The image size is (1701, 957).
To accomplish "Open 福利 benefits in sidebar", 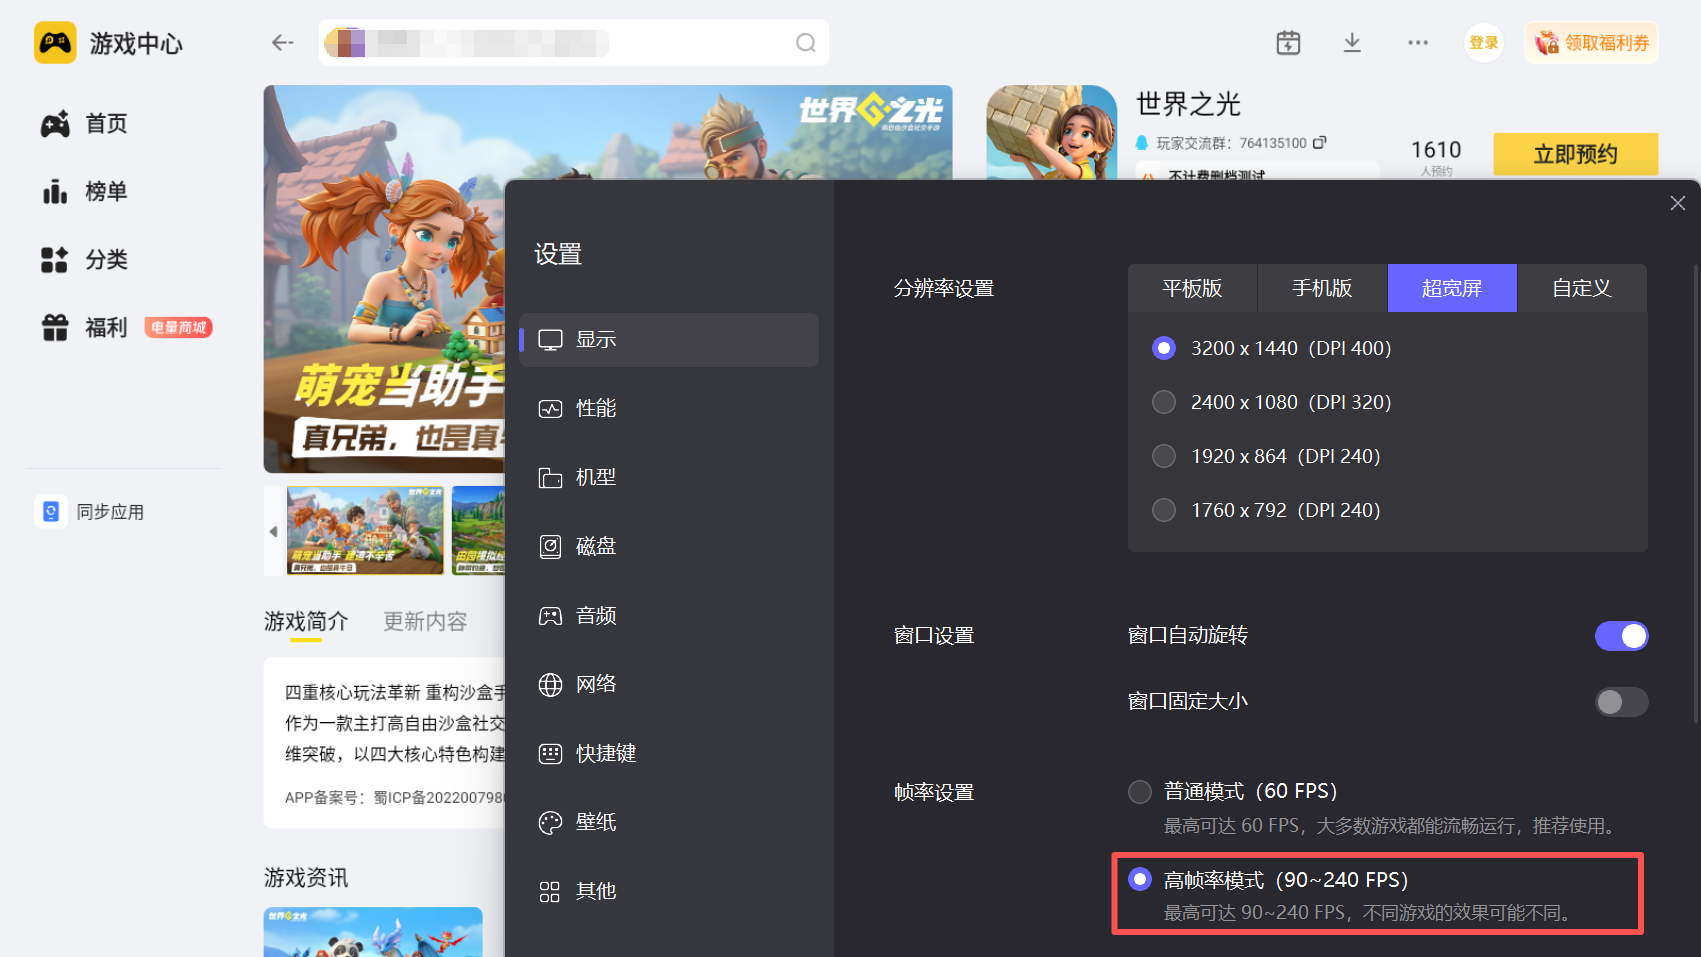I will click(85, 328).
